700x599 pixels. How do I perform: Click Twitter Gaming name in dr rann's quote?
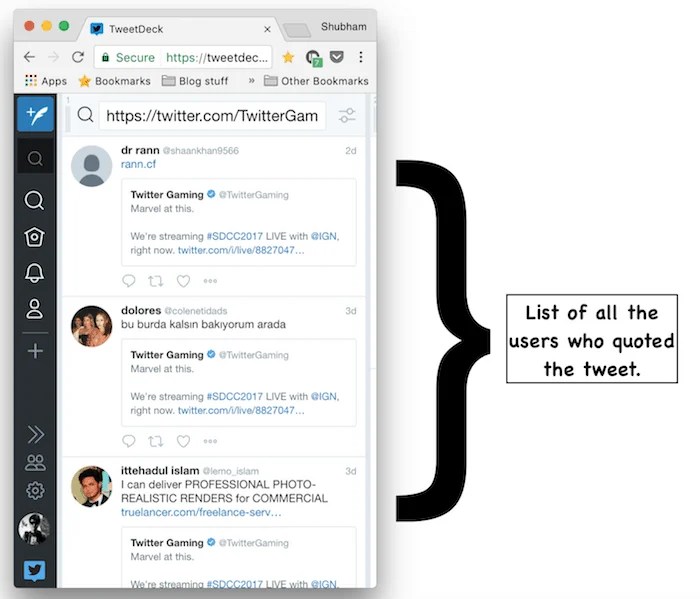pos(167,195)
